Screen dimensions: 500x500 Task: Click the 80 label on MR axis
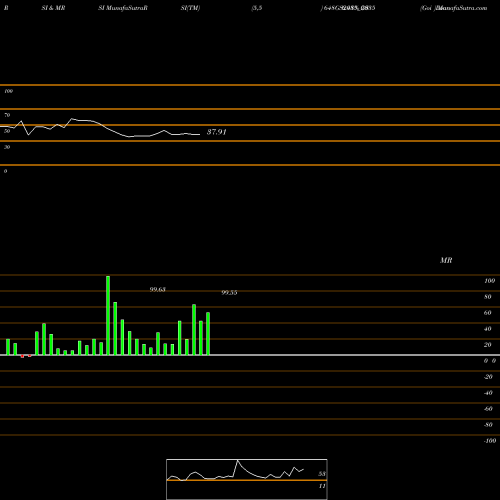[488, 297]
